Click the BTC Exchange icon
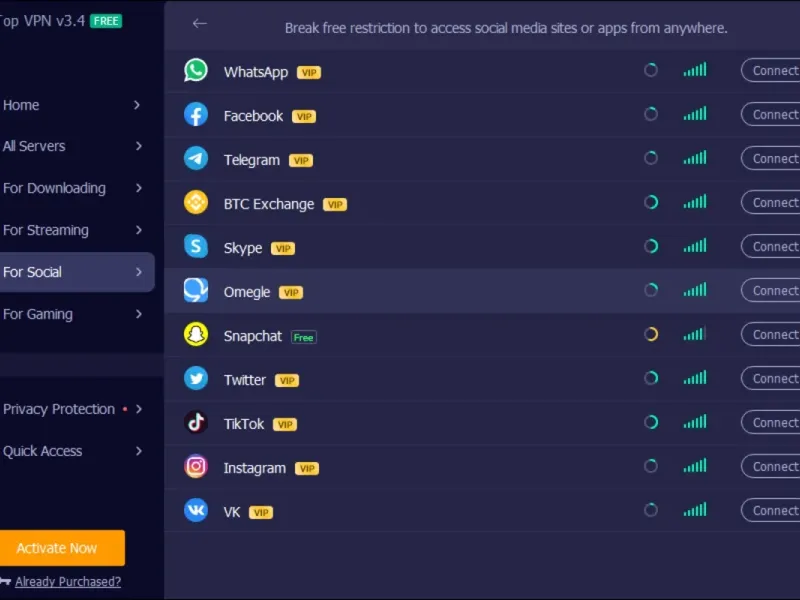 pos(196,203)
